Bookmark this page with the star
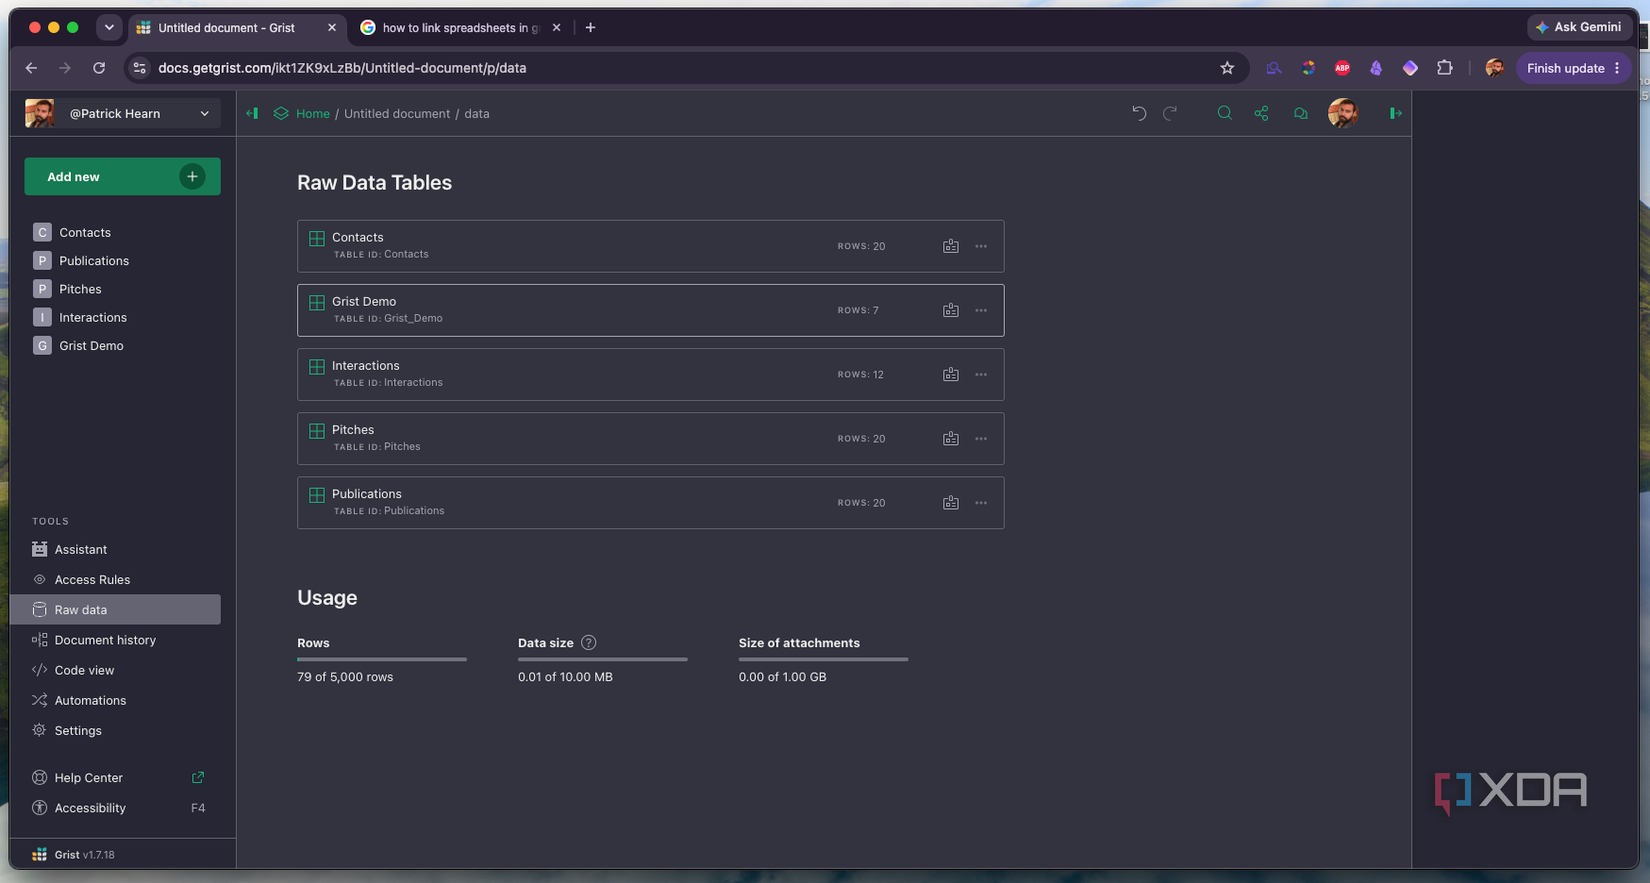 coord(1227,68)
